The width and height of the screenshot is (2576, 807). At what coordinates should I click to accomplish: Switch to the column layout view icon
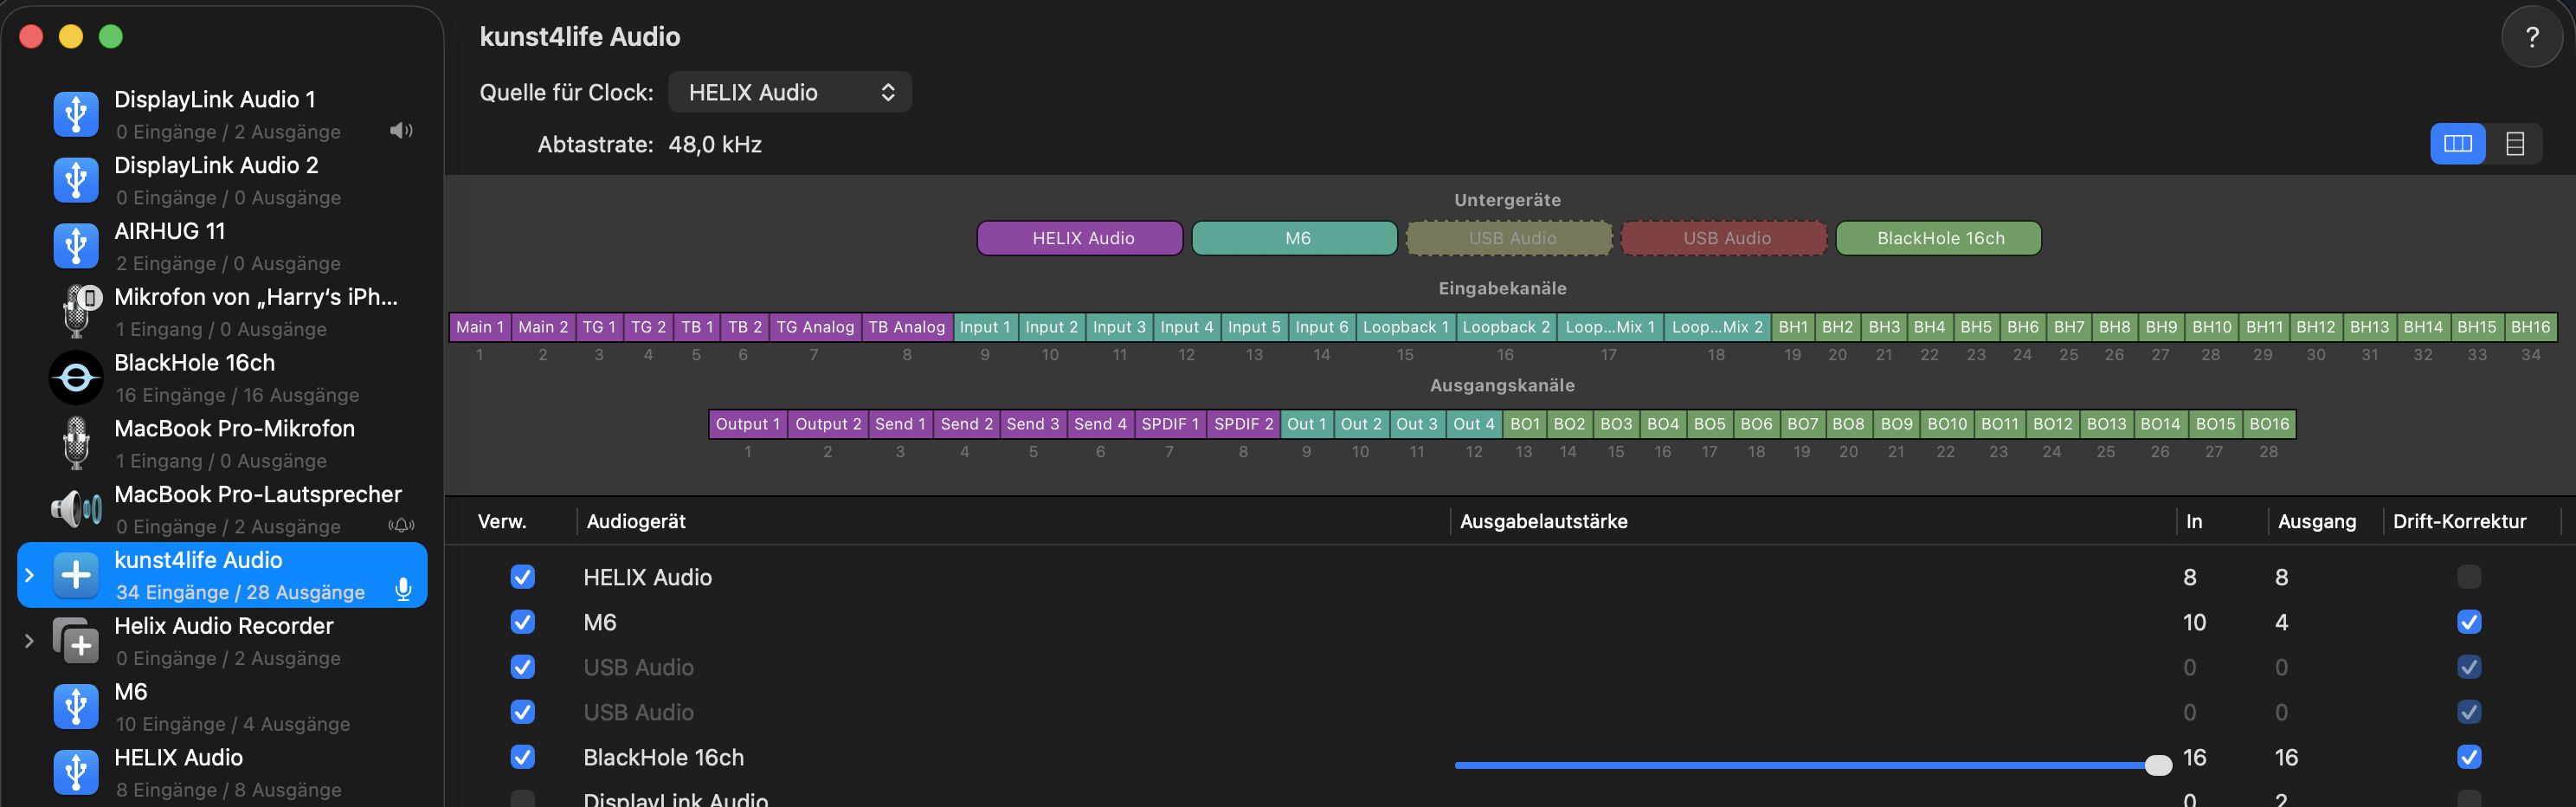2457,144
